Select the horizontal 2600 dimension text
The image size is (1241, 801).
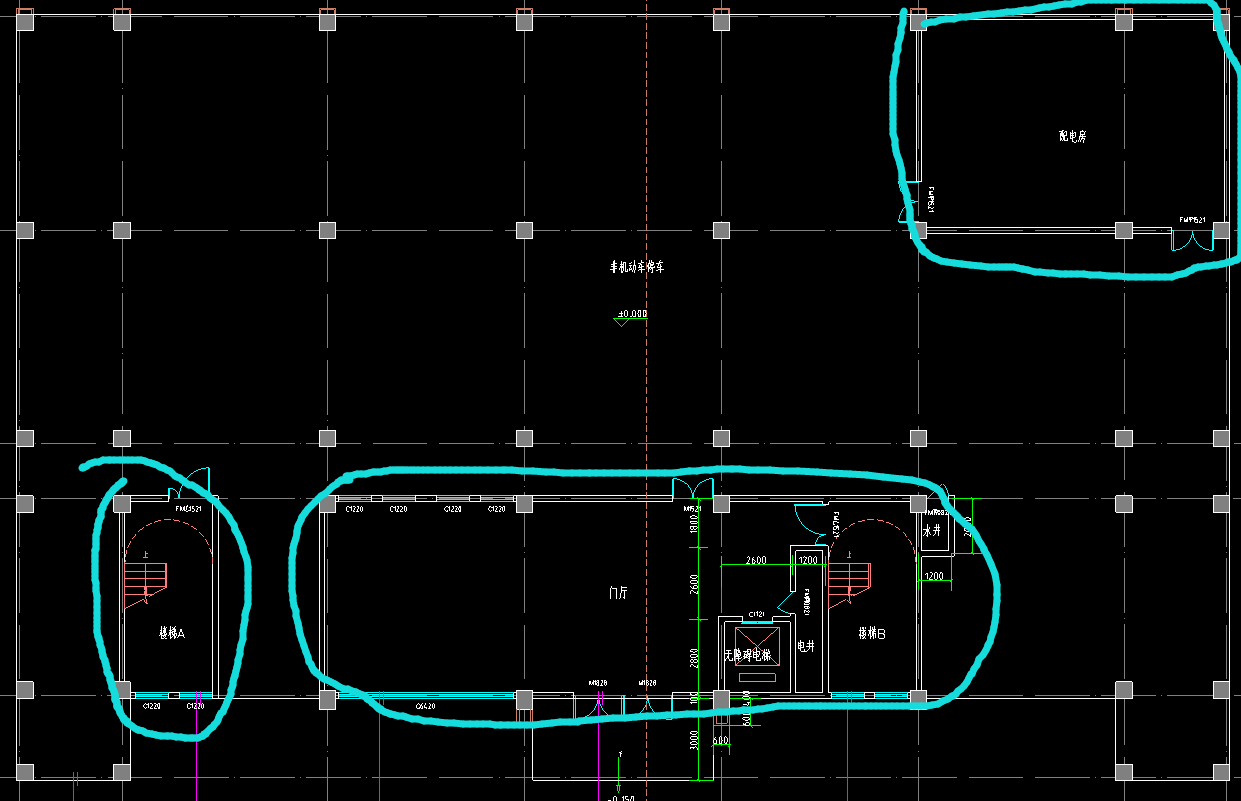tap(756, 561)
